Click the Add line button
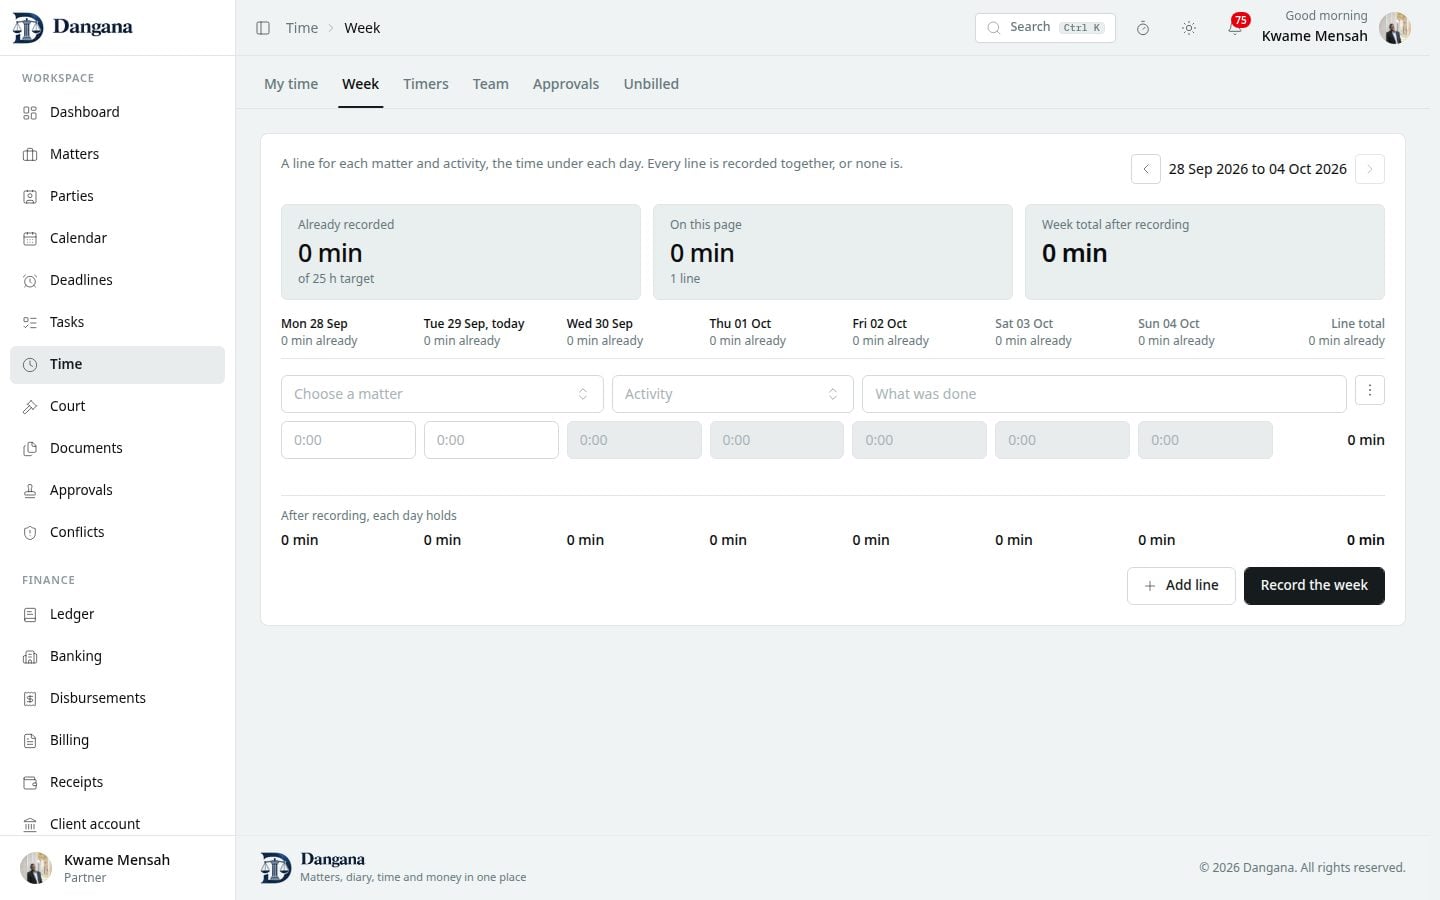1440x900 pixels. (1181, 586)
